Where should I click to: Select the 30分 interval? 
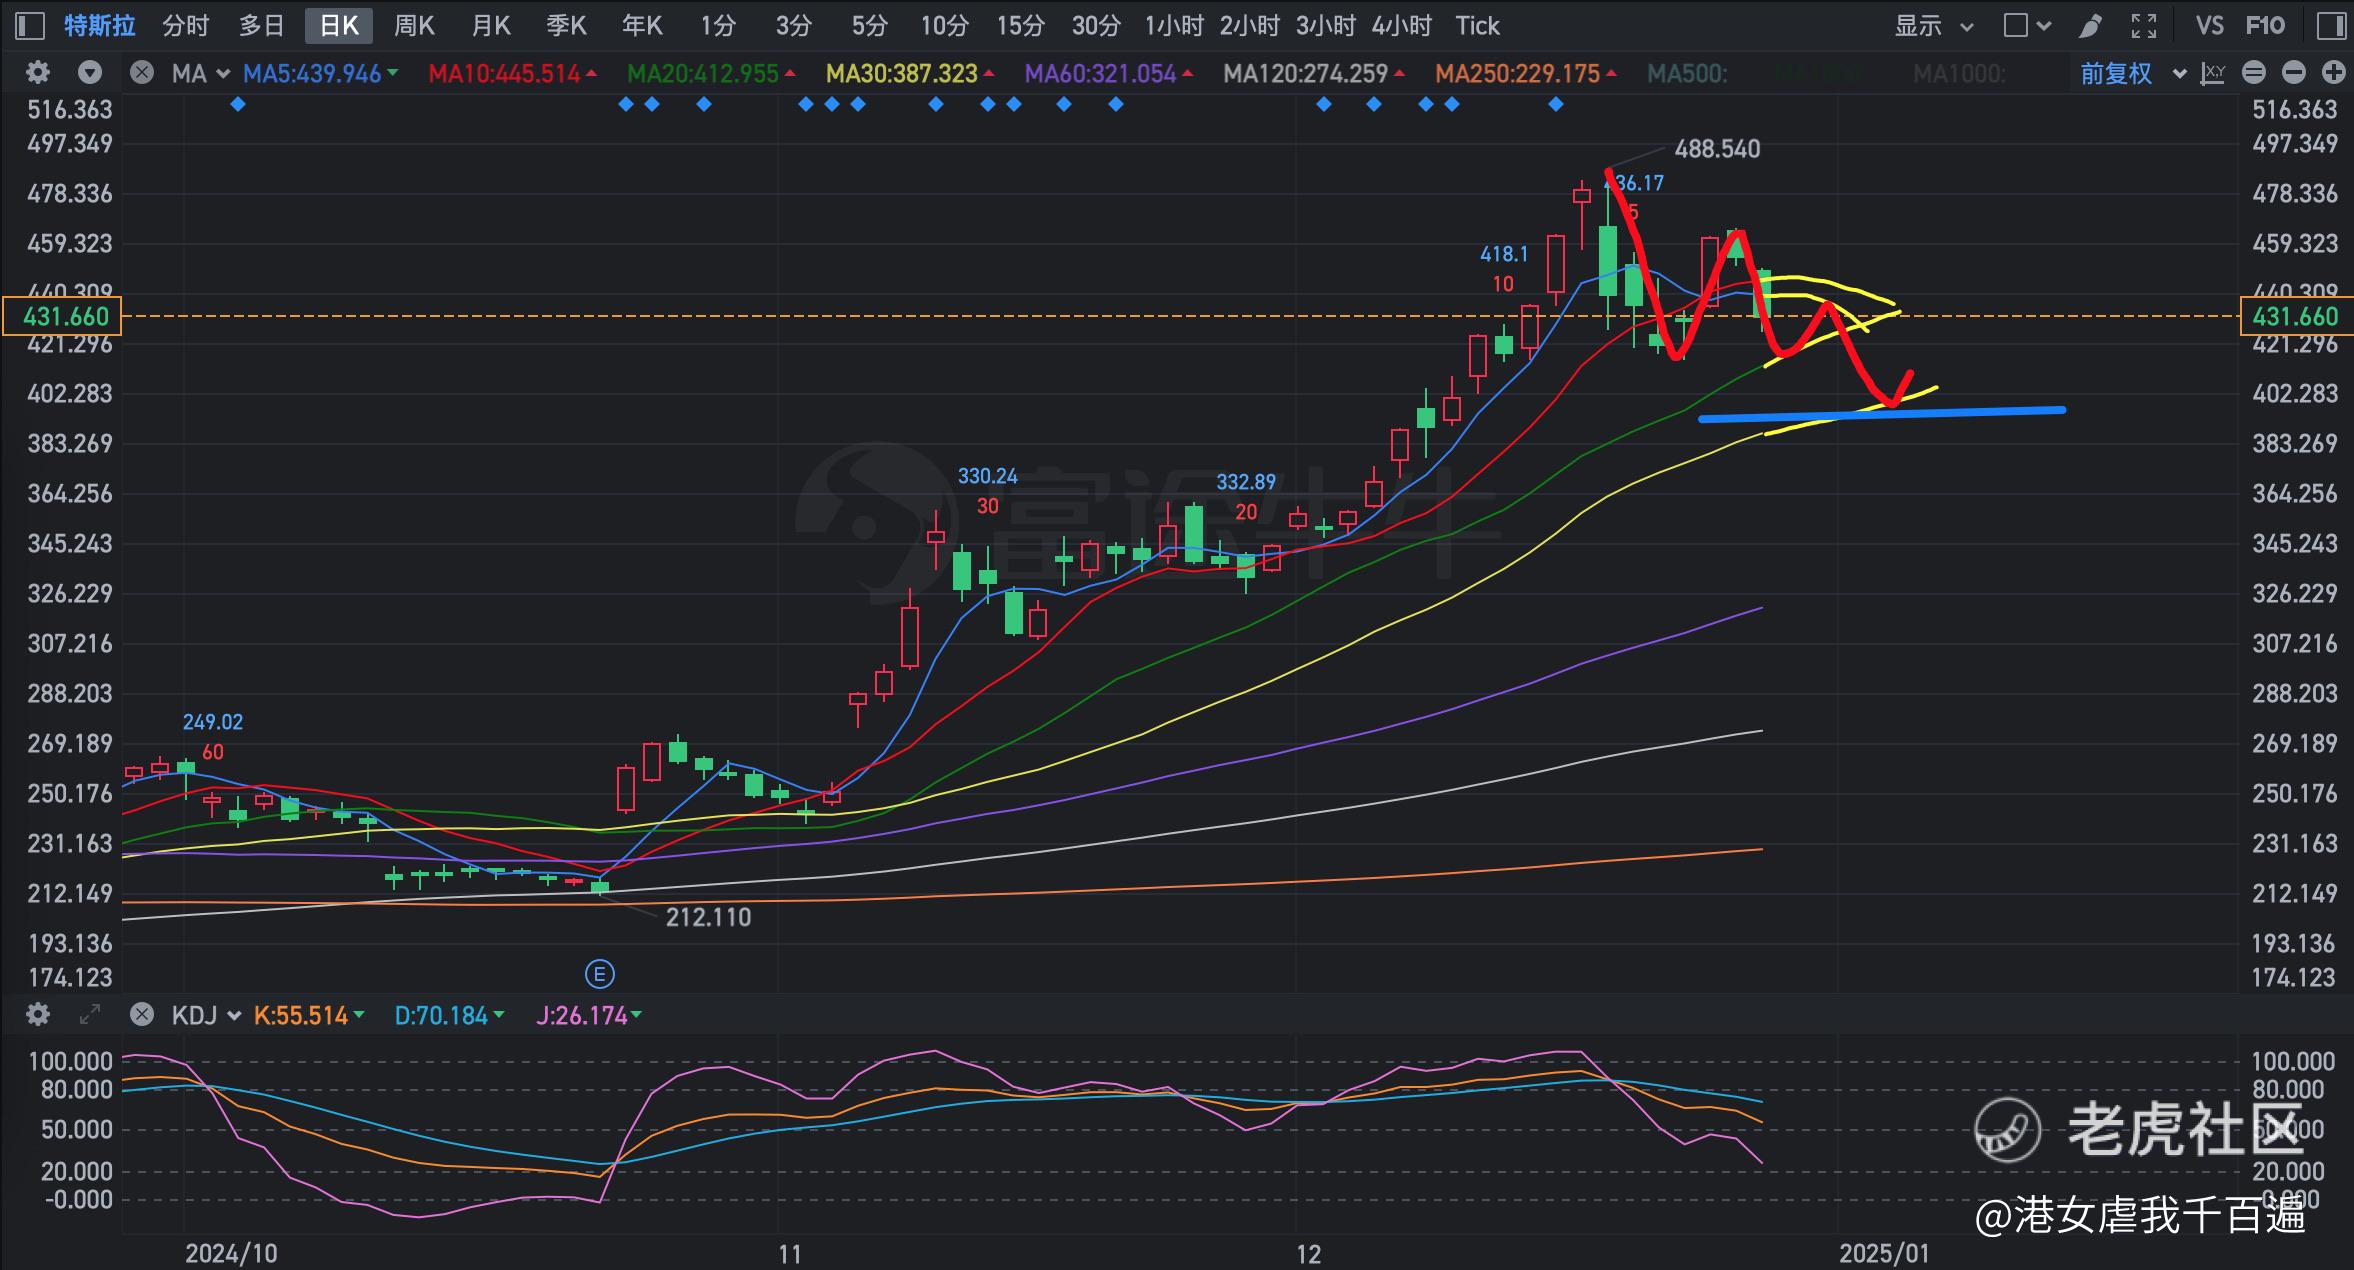coord(1096,26)
